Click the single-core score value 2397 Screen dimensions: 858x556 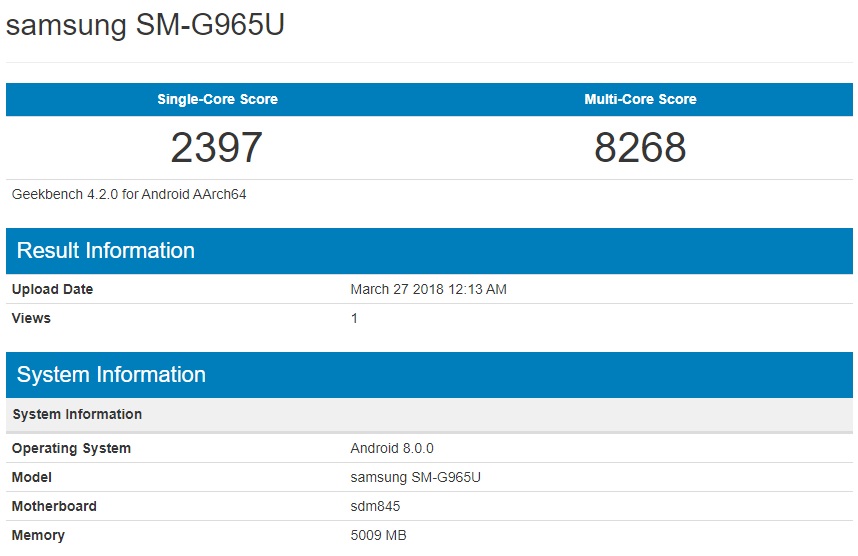click(216, 148)
